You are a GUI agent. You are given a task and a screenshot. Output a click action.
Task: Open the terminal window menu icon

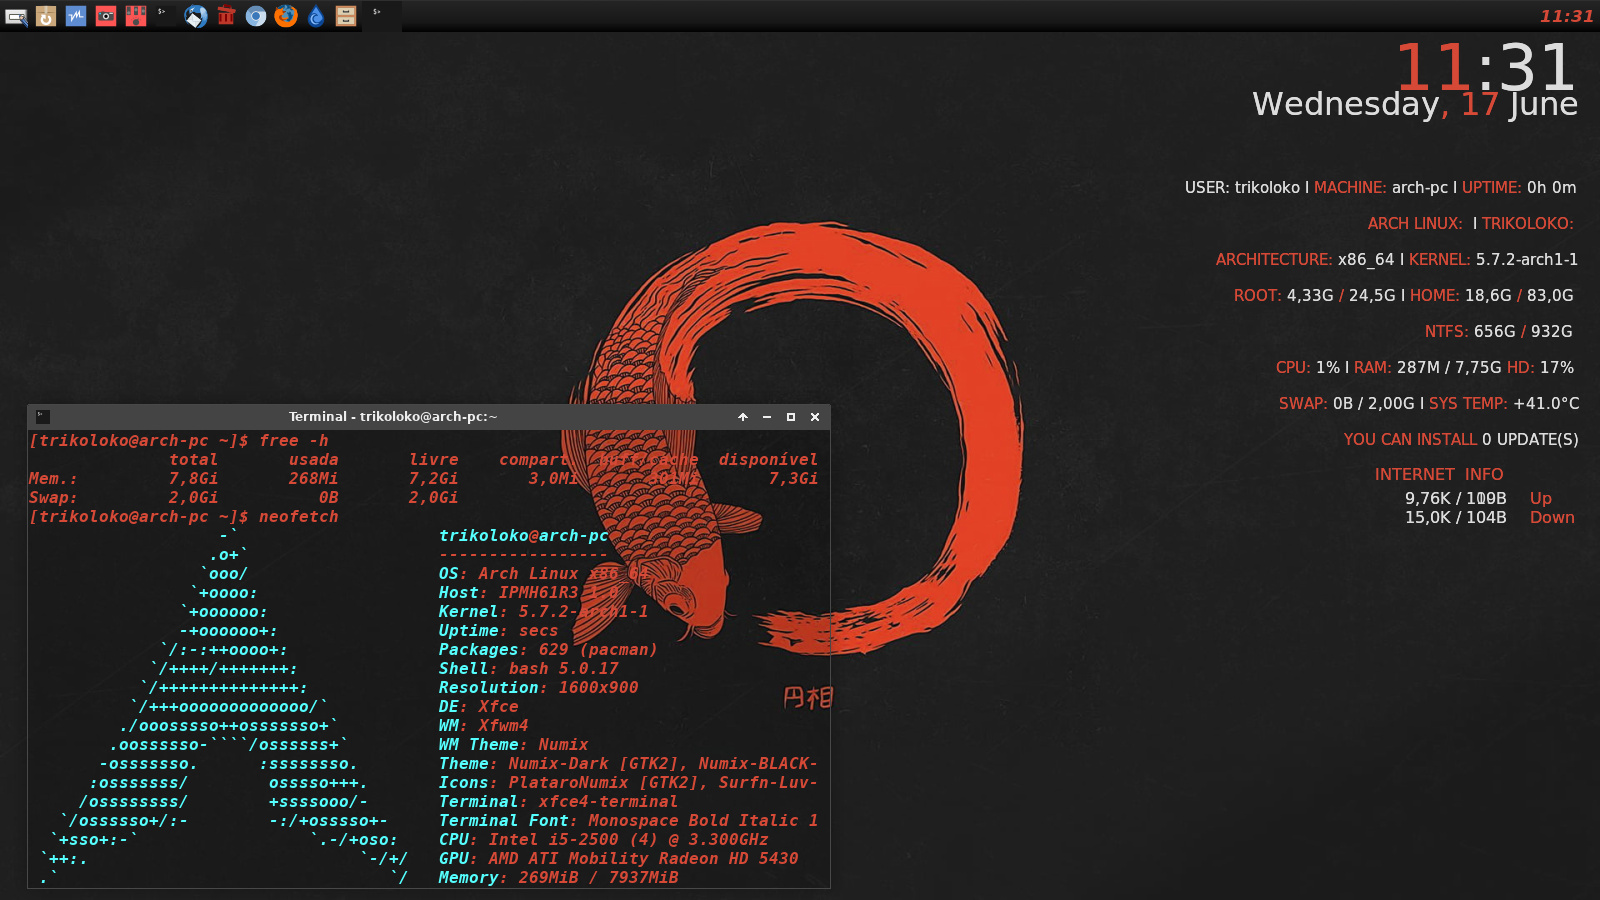pos(43,417)
